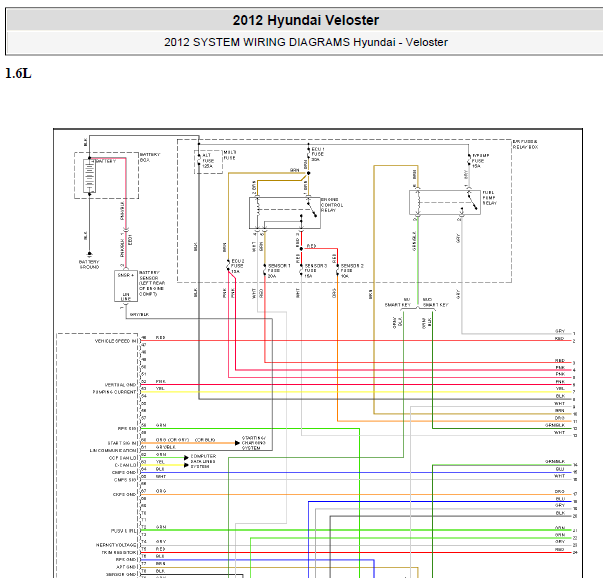Click the 'RPK SIG' pin label
The width and height of the screenshot is (603, 578).
click(x=127, y=429)
